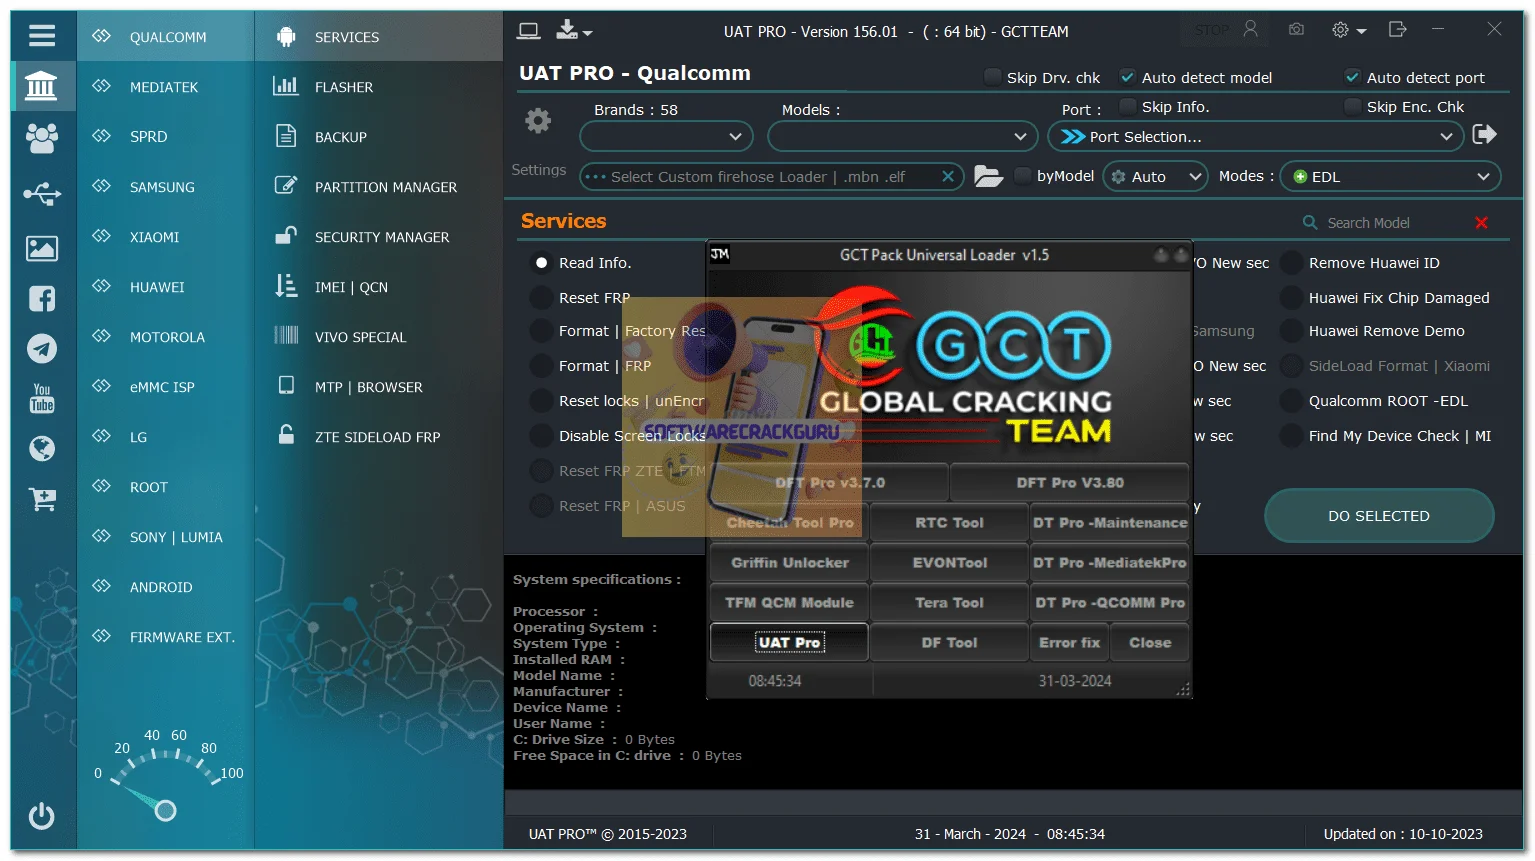The height and width of the screenshot is (861, 1535).
Task: Launch UAT Pro from GCT loader
Action: 789,642
